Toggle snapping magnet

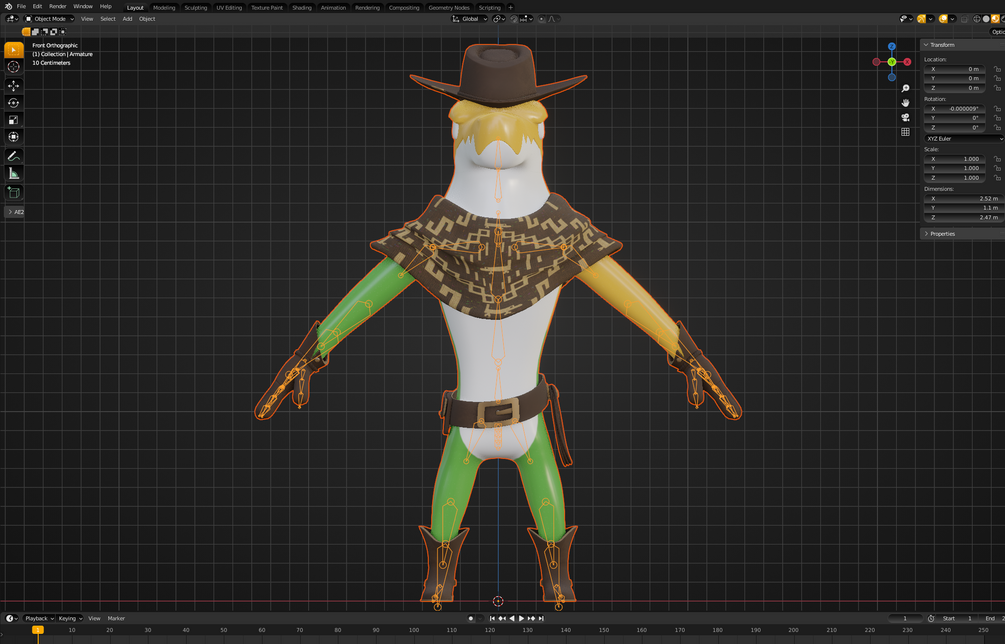tap(513, 19)
